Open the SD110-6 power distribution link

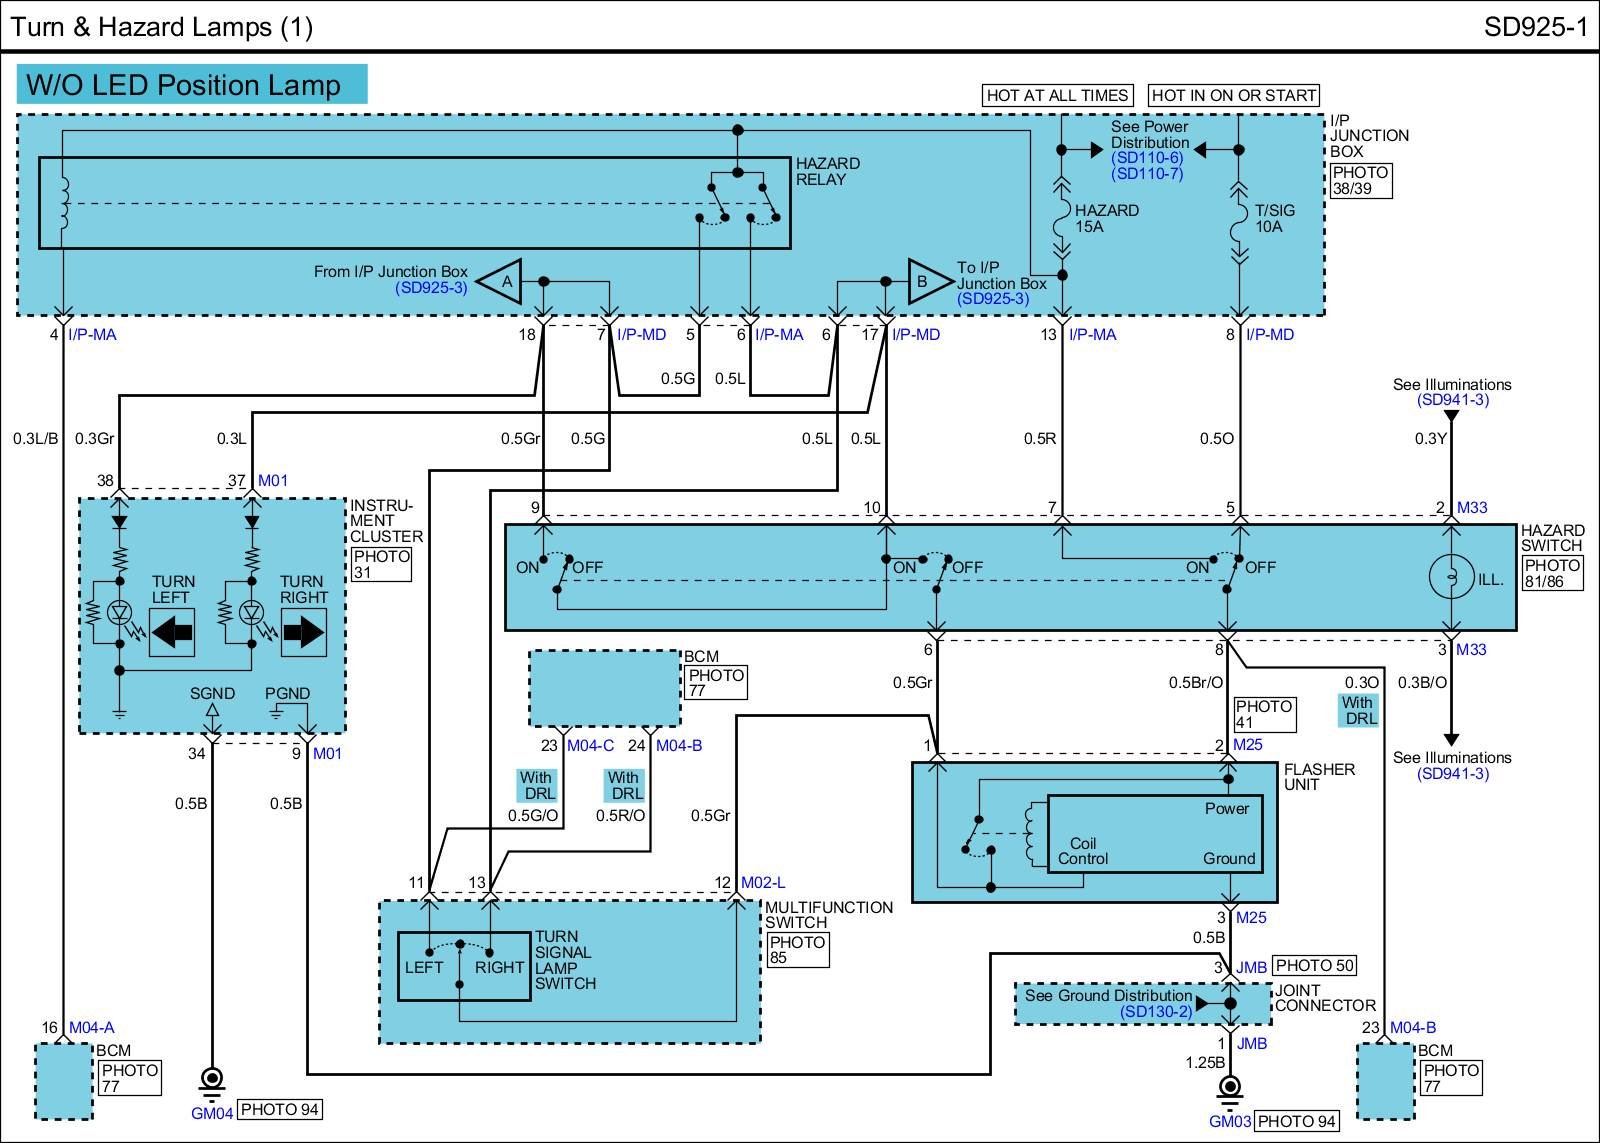click(1148, 158)
